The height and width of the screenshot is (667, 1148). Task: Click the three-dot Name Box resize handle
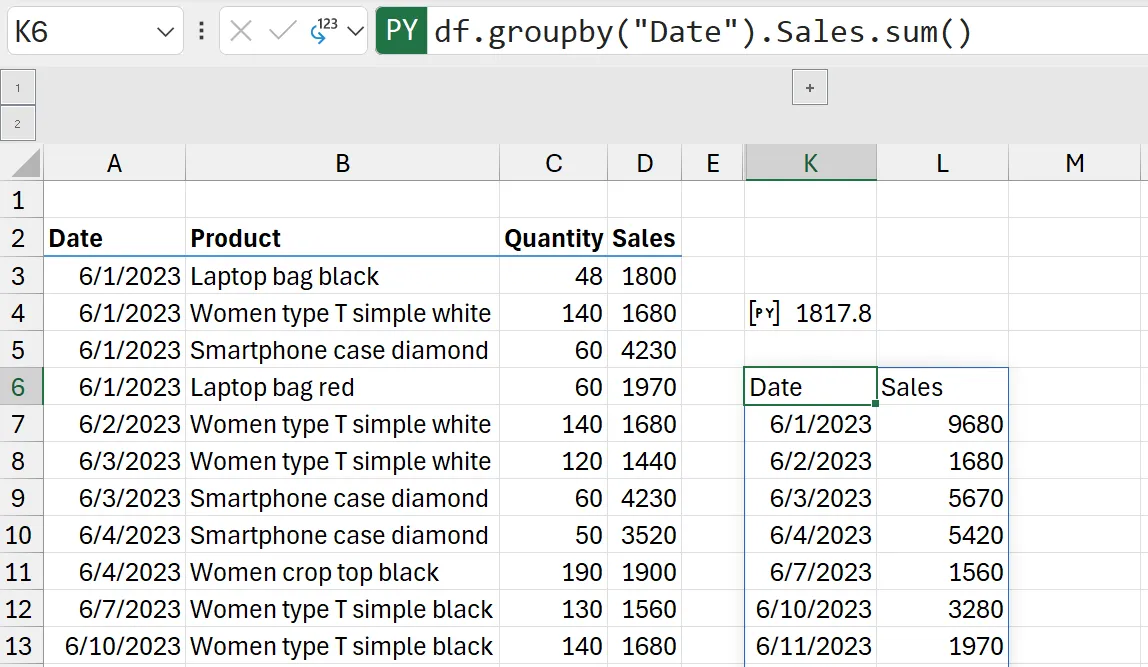[201, 32]
